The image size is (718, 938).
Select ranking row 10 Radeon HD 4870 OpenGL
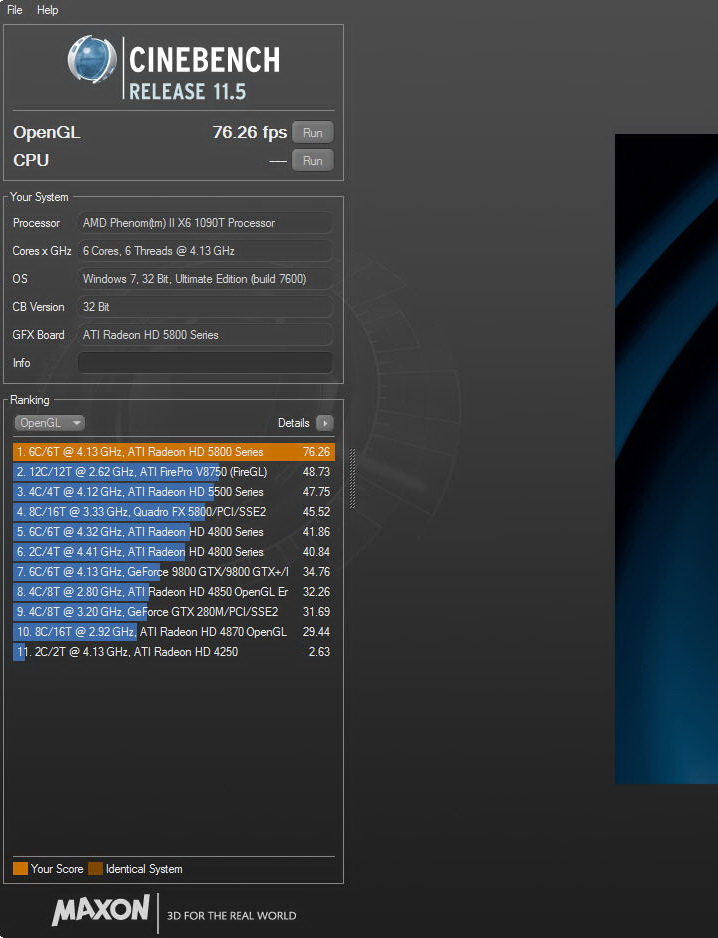(x=174, y=632)
